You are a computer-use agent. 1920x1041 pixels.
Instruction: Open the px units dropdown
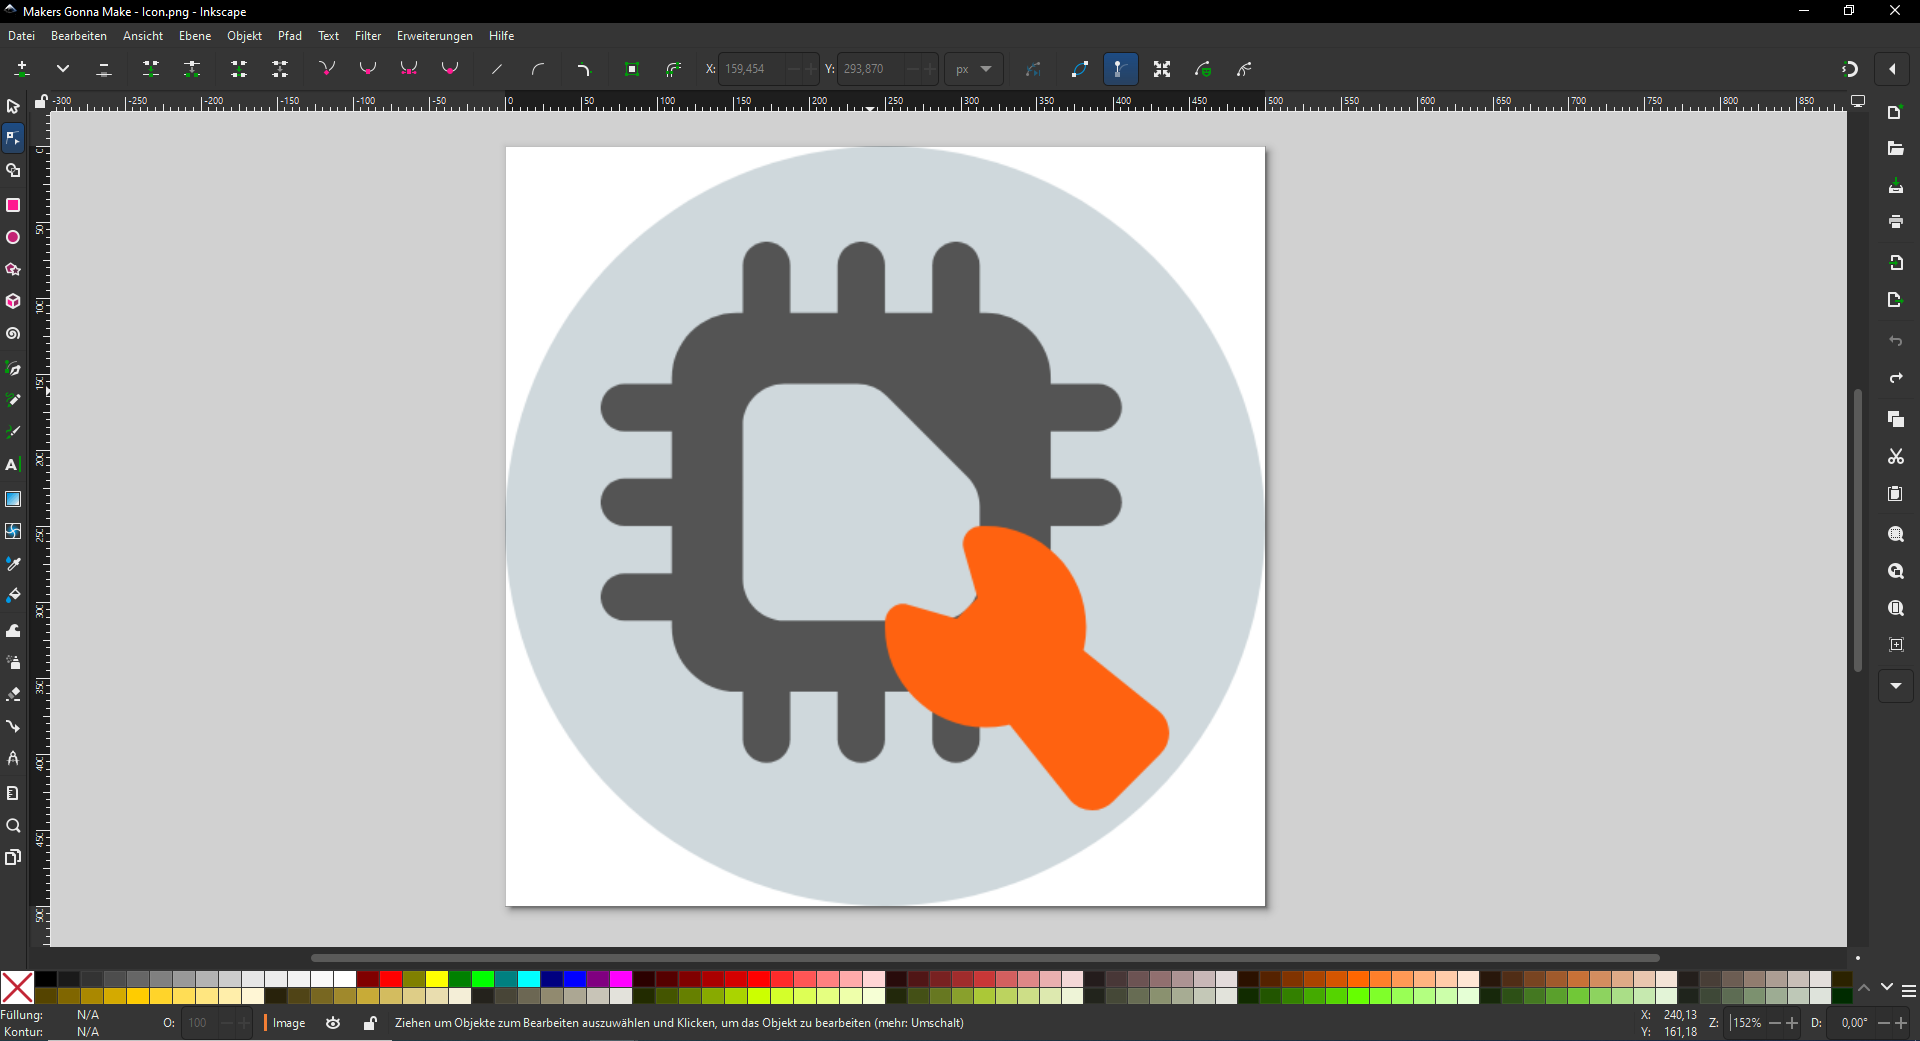[973, 69]
